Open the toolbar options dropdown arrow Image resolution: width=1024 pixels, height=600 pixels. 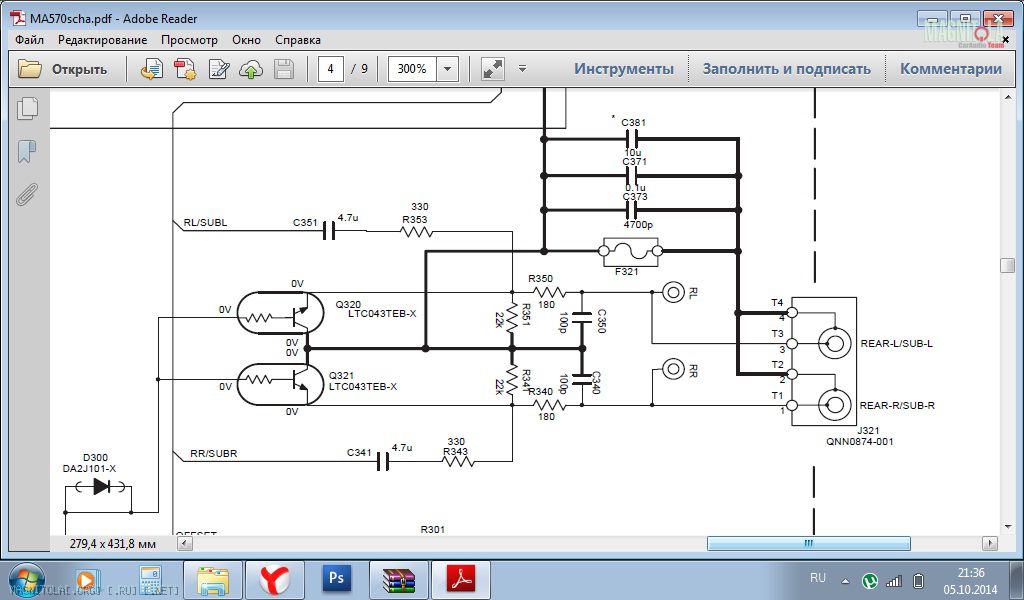click(522, 69)
